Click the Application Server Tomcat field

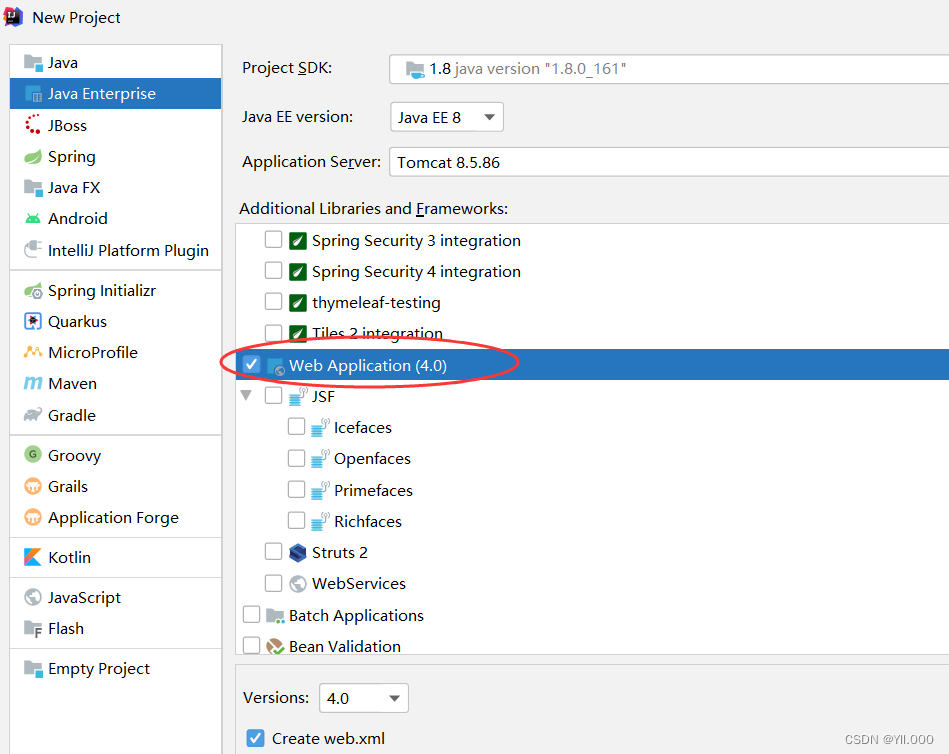[x=668, y=162]
